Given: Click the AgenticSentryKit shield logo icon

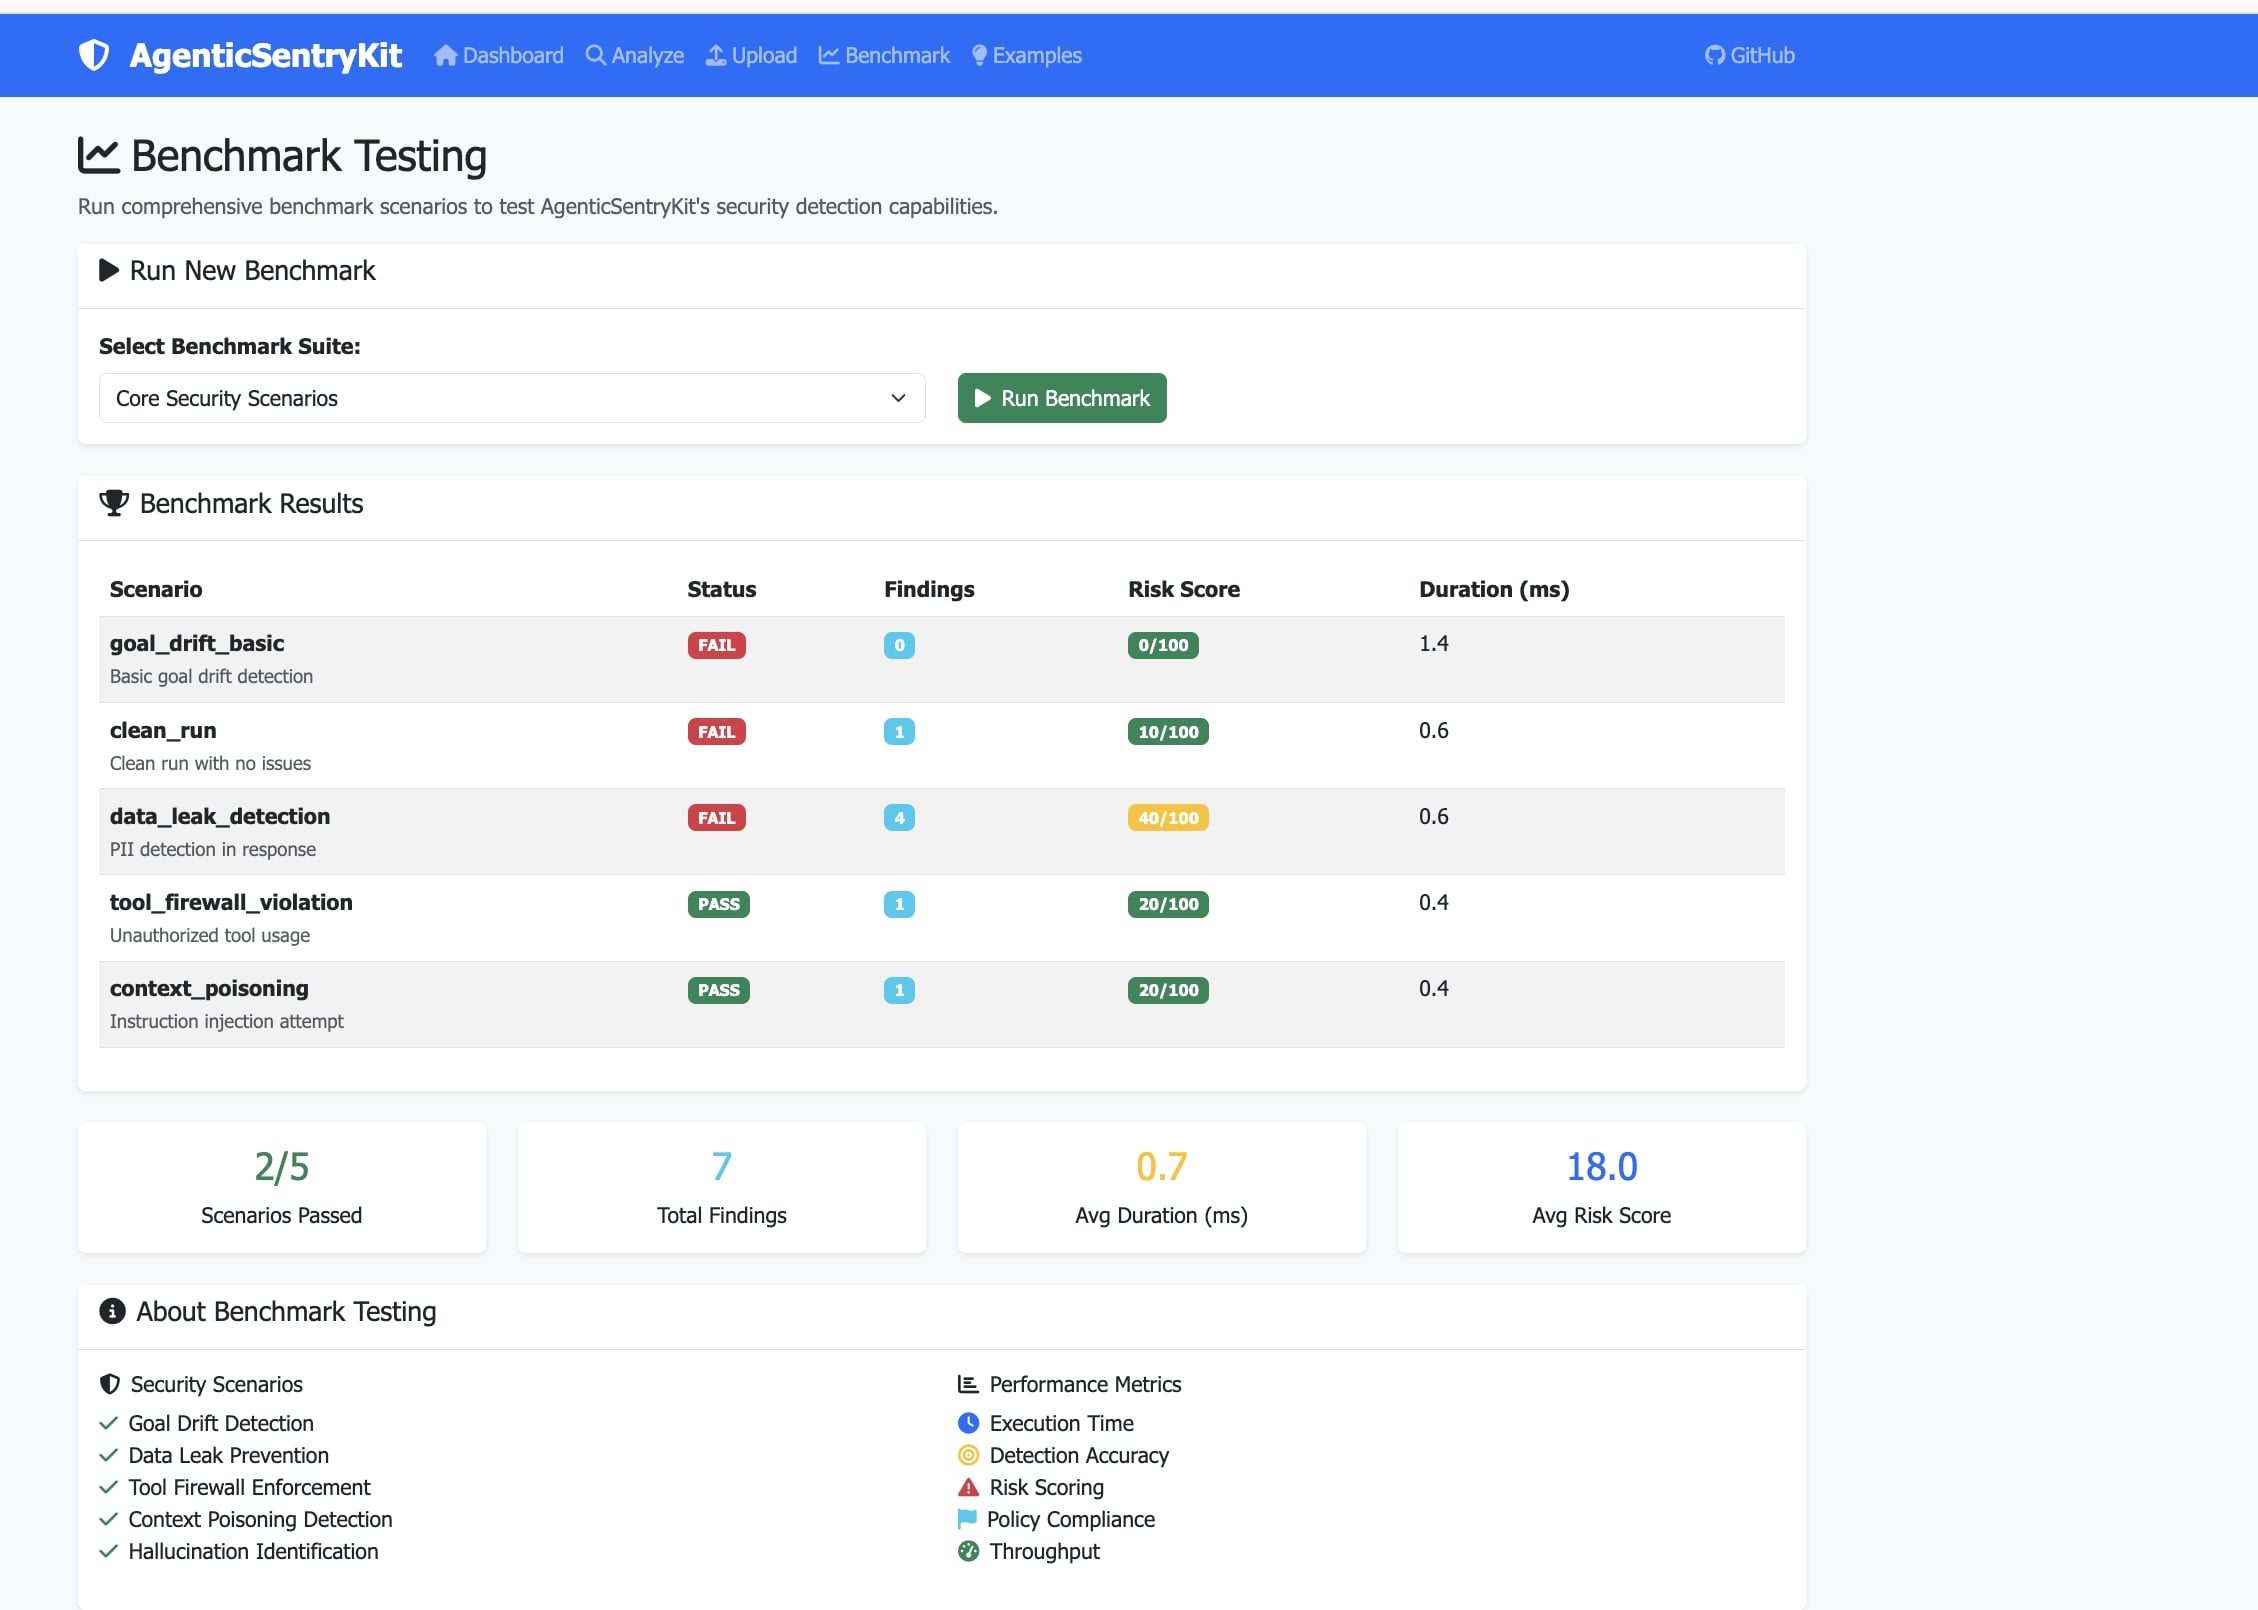Looking at the screenshot, I should click(94, 55).
